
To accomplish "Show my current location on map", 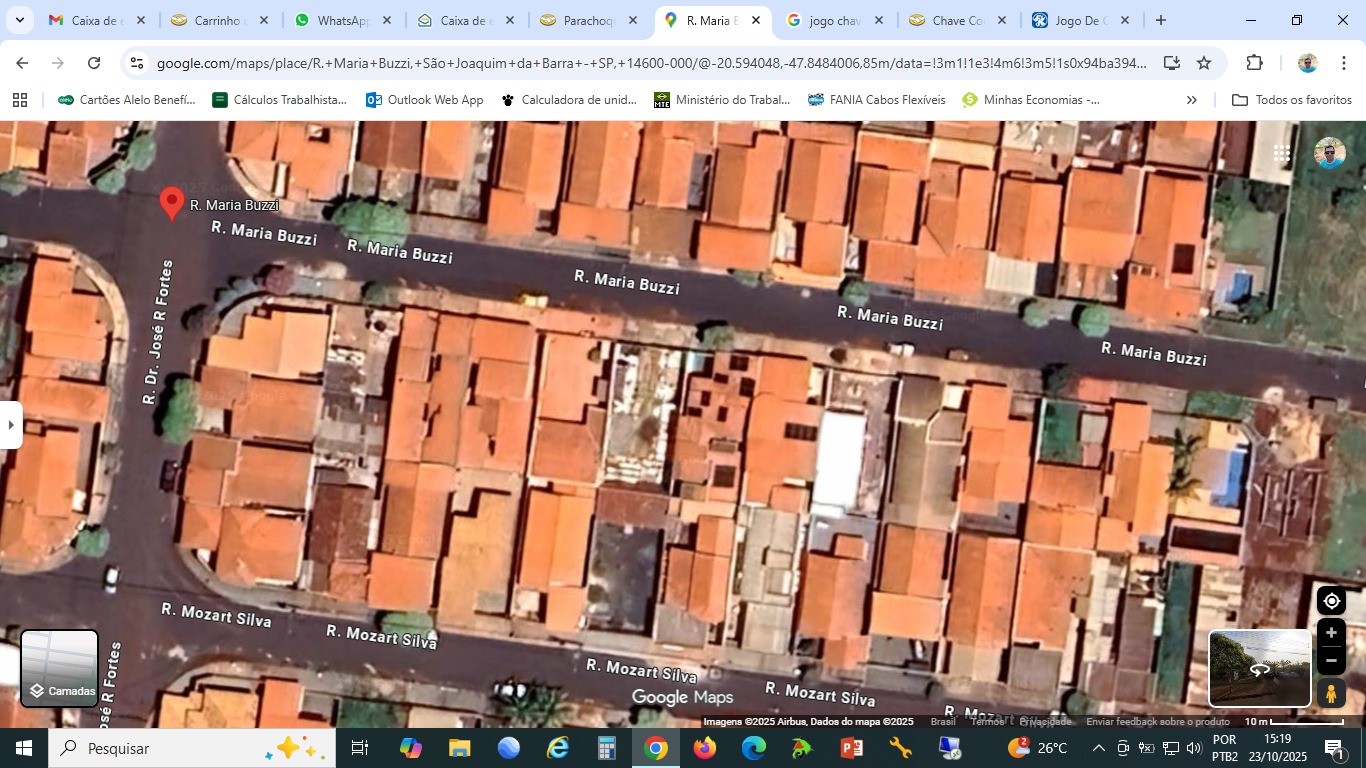I will (1331, 601).
